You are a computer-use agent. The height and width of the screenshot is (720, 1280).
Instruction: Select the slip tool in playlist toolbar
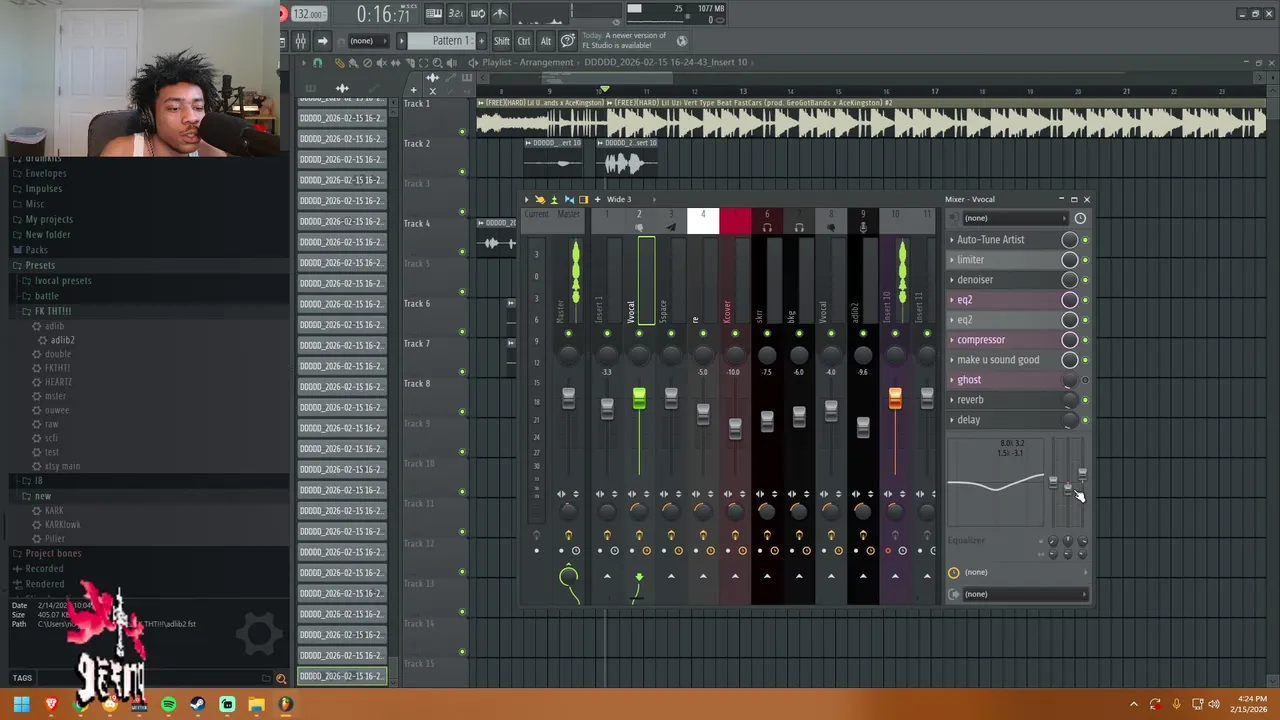point(395,62)
